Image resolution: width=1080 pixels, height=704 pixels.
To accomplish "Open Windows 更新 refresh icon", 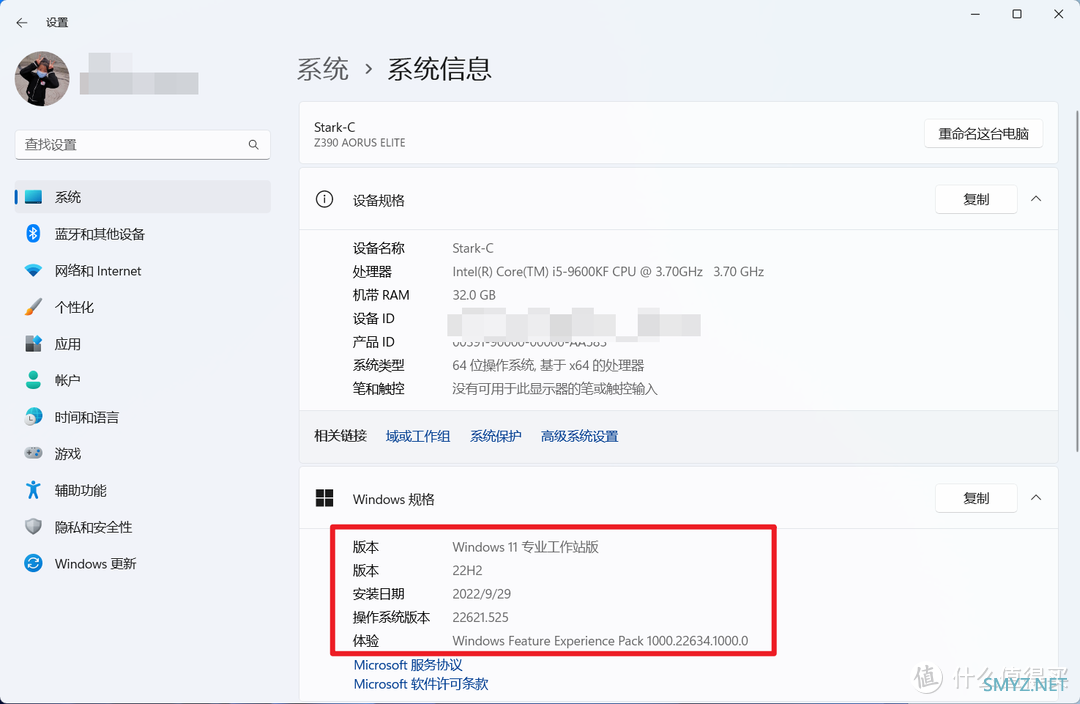I will tap(33, 563).
